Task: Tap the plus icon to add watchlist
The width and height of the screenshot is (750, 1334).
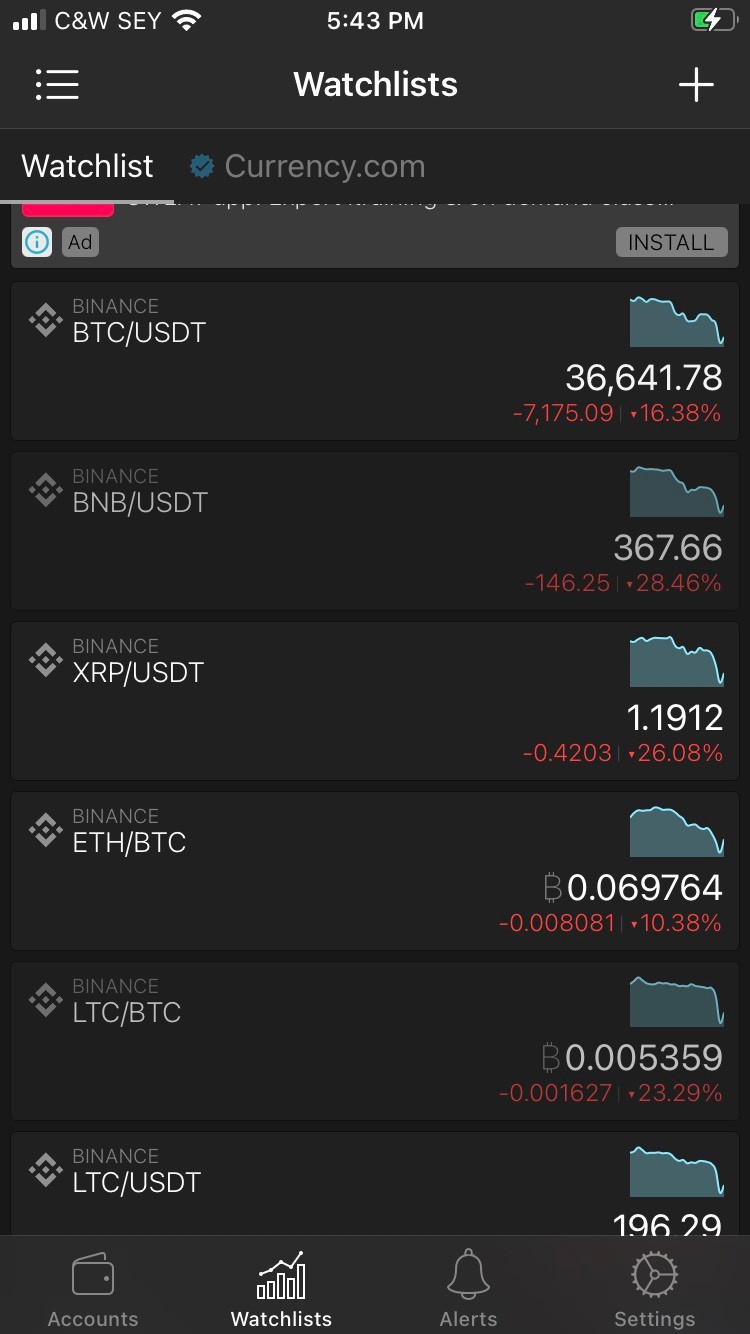Action: [x=696, y=84]
